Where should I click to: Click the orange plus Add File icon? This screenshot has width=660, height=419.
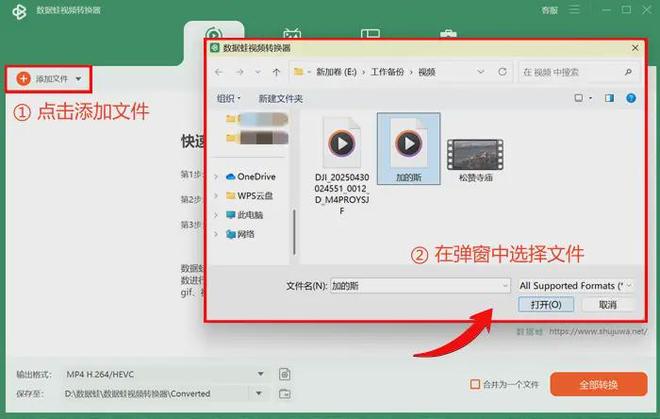[24, 78]
